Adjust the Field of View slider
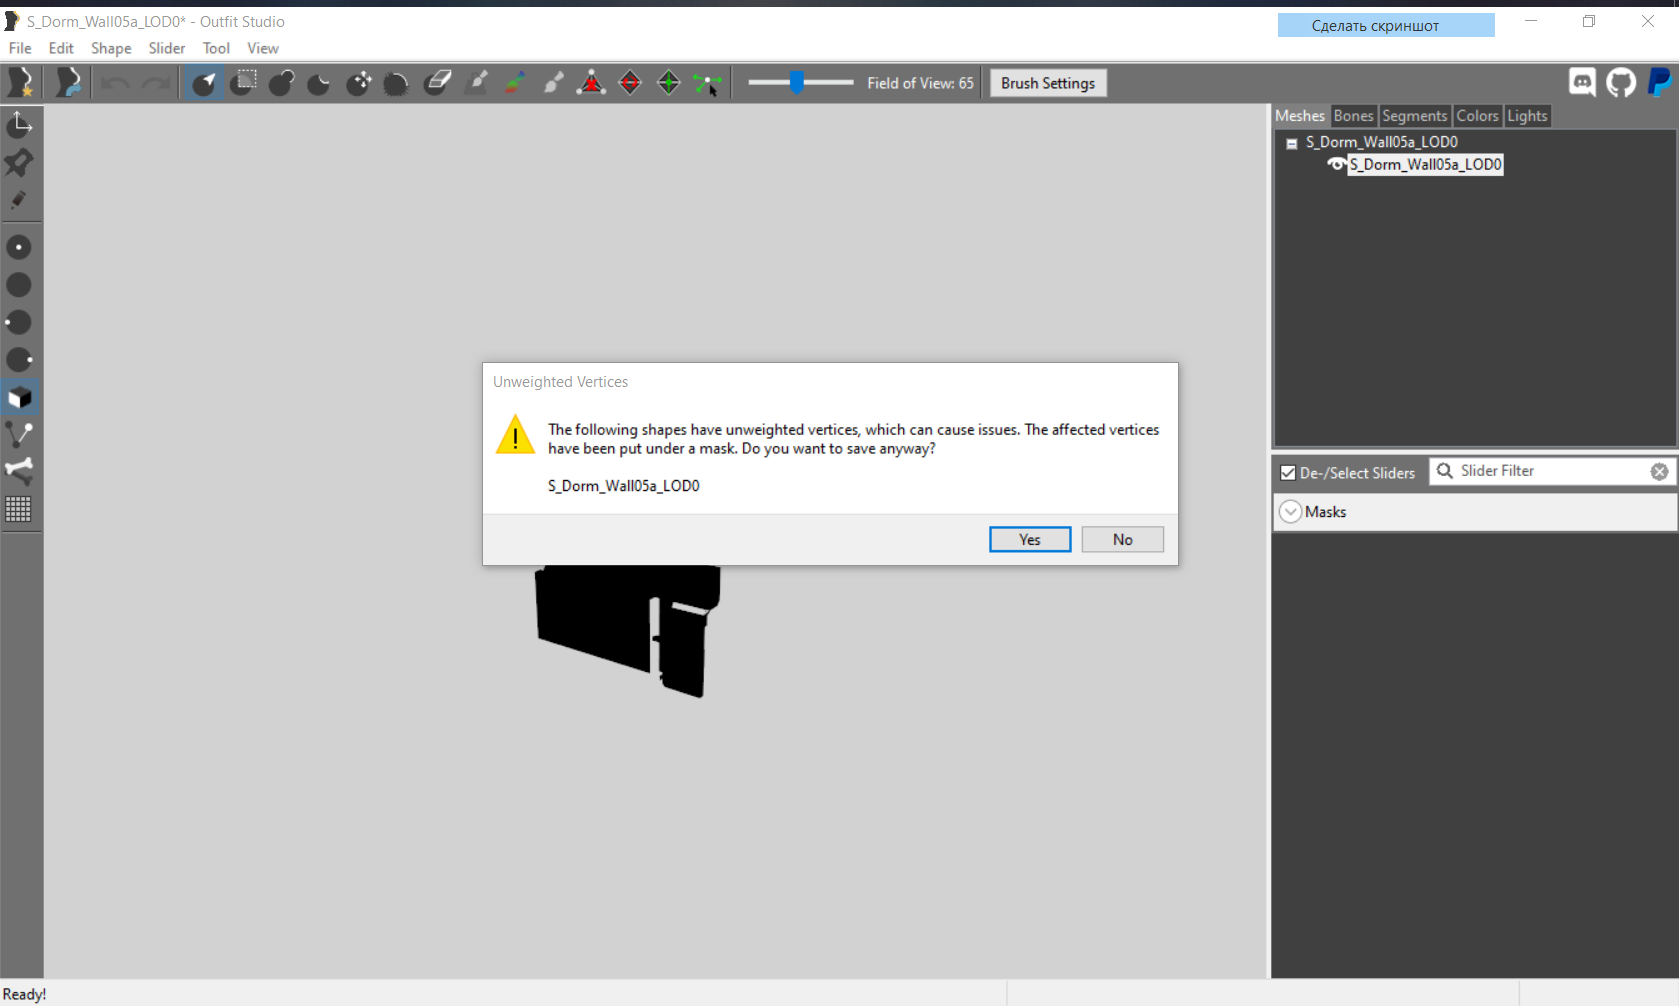Screen dimensions: 1679x1006 point(797,83)
